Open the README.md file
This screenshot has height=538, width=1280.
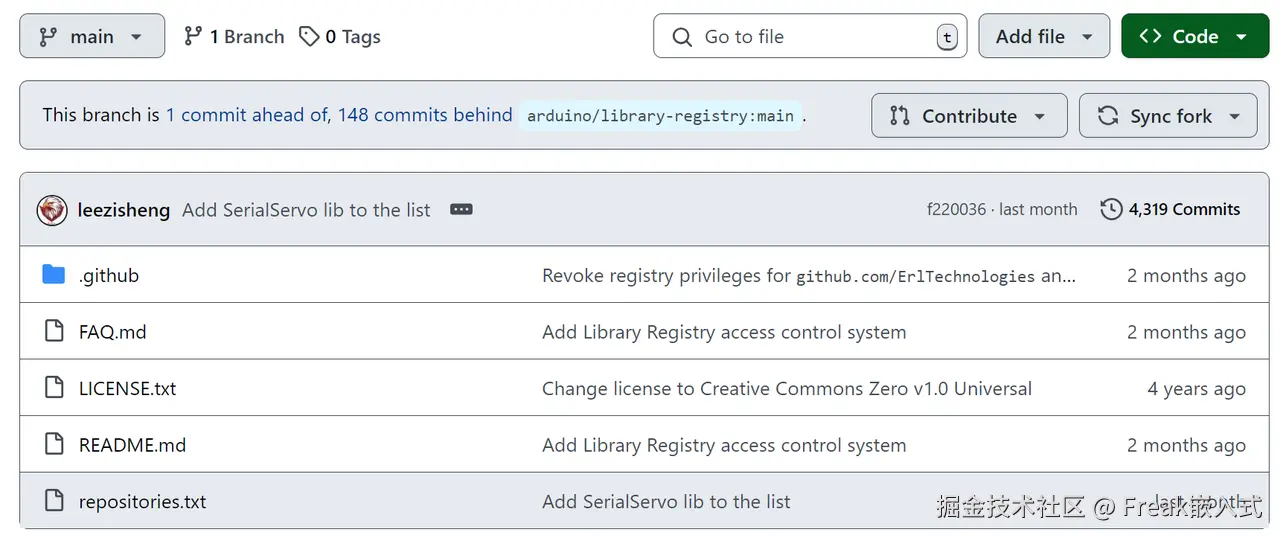click(x=132, y=445)
